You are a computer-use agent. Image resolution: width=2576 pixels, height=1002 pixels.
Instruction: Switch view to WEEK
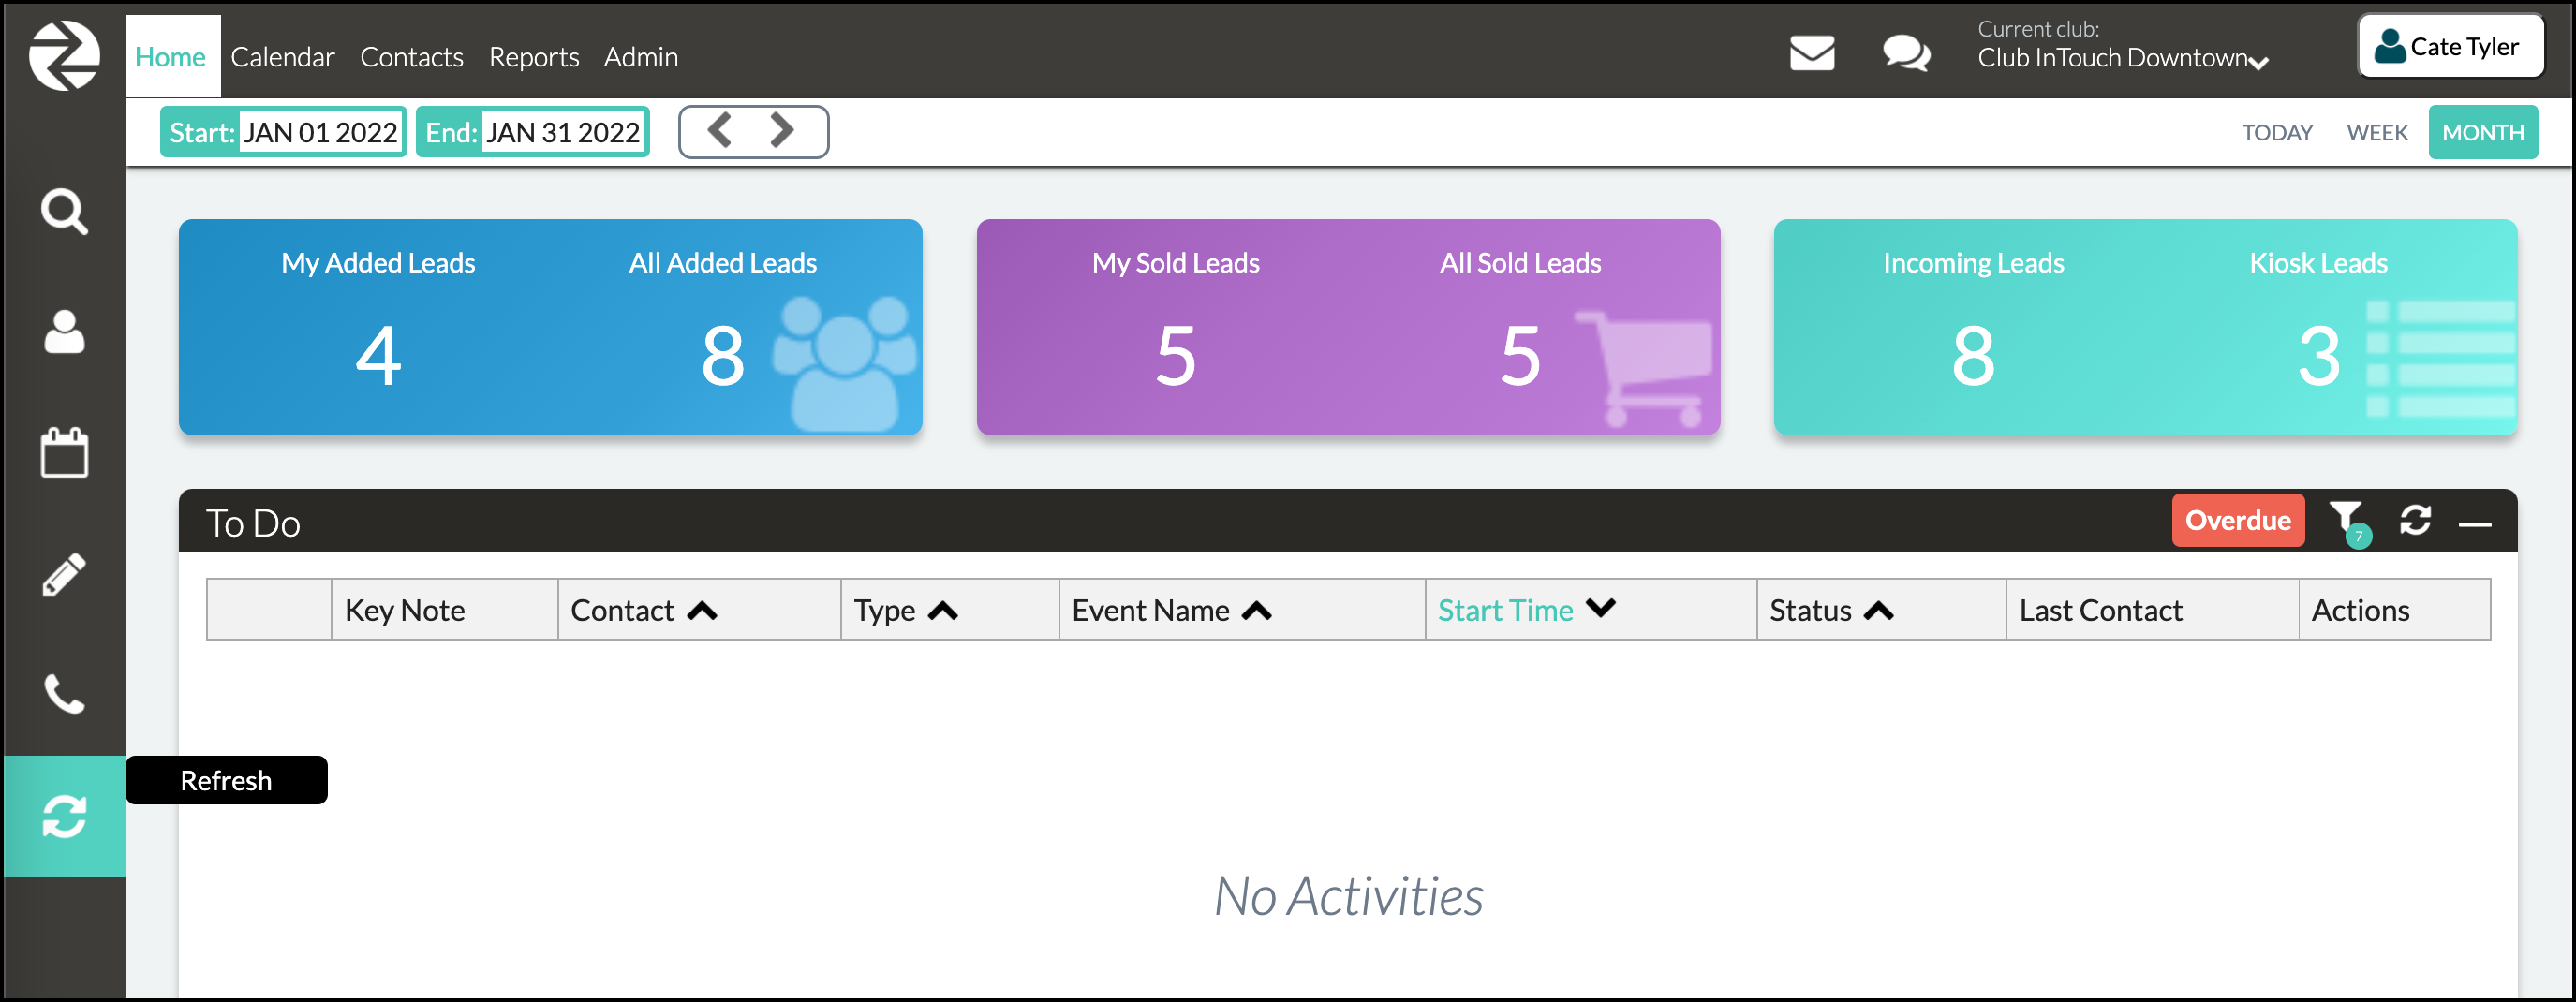[2377, 132]
